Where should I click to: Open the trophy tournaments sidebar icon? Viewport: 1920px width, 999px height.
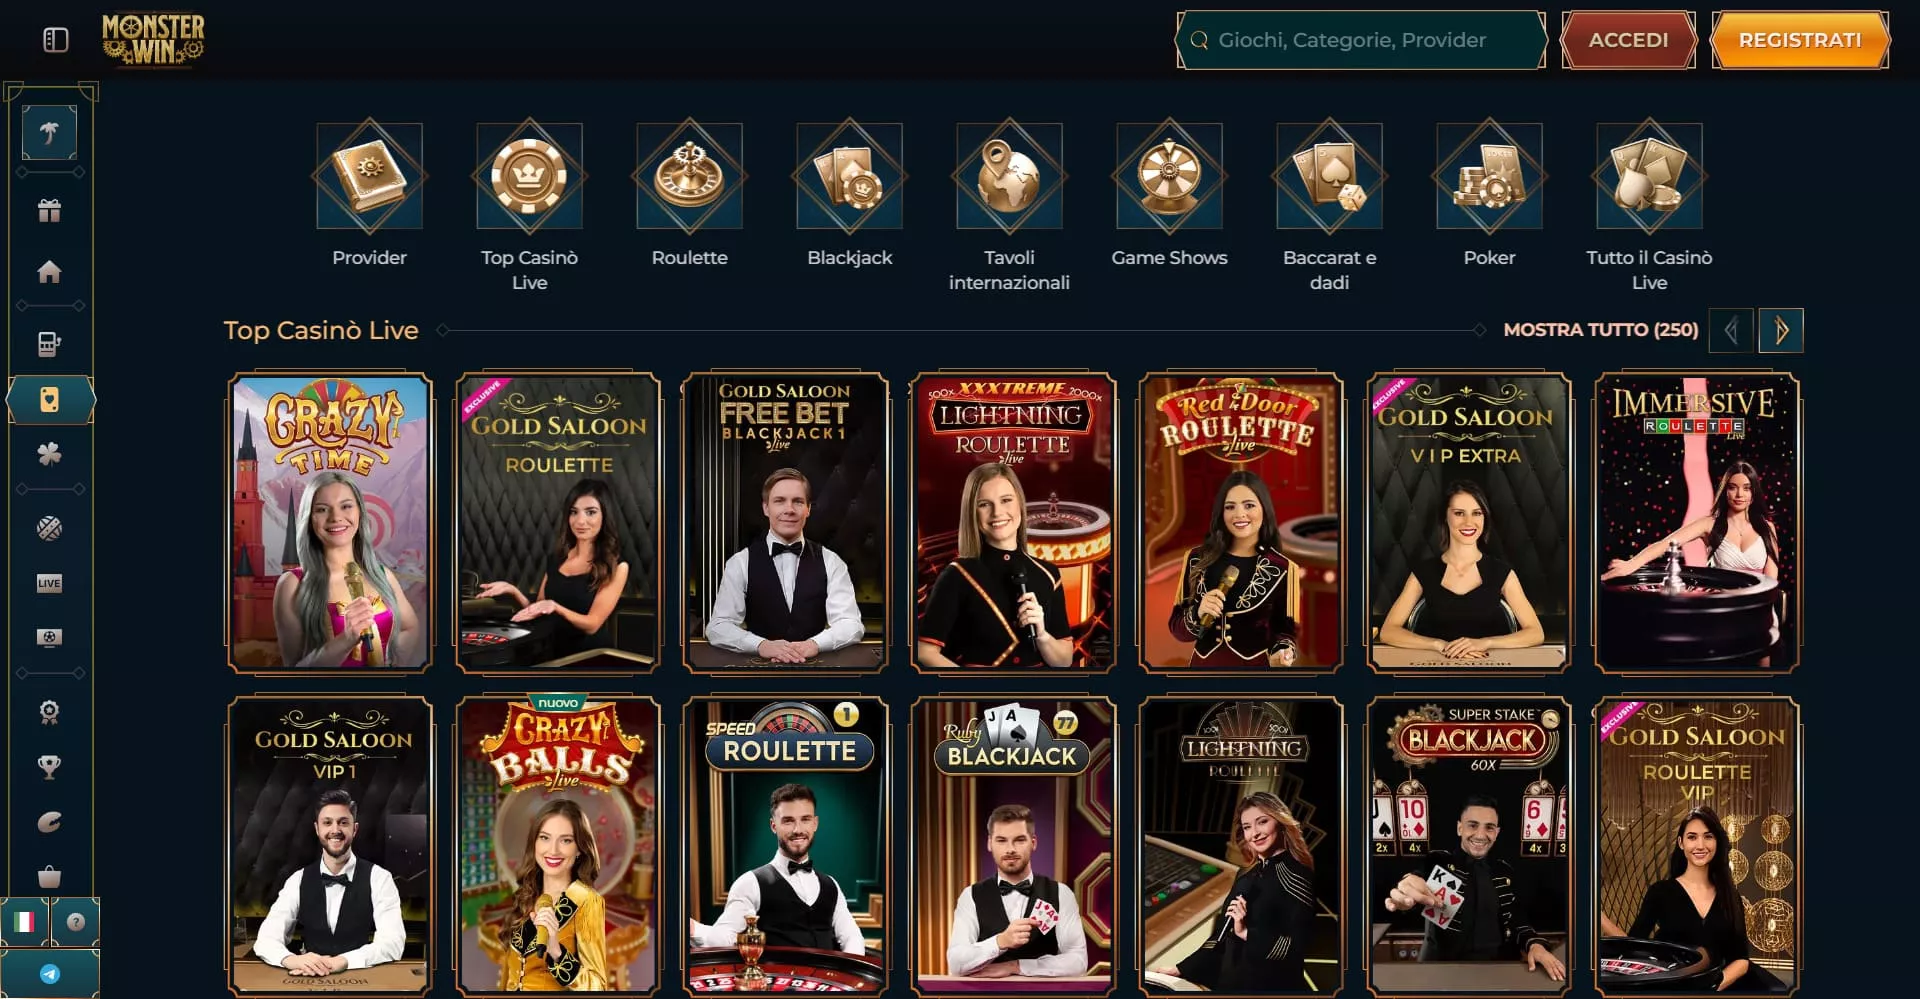click(49, 767)
